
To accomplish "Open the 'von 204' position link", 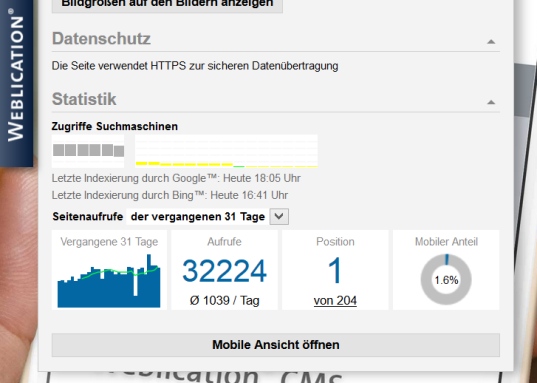I will point(335,300).
